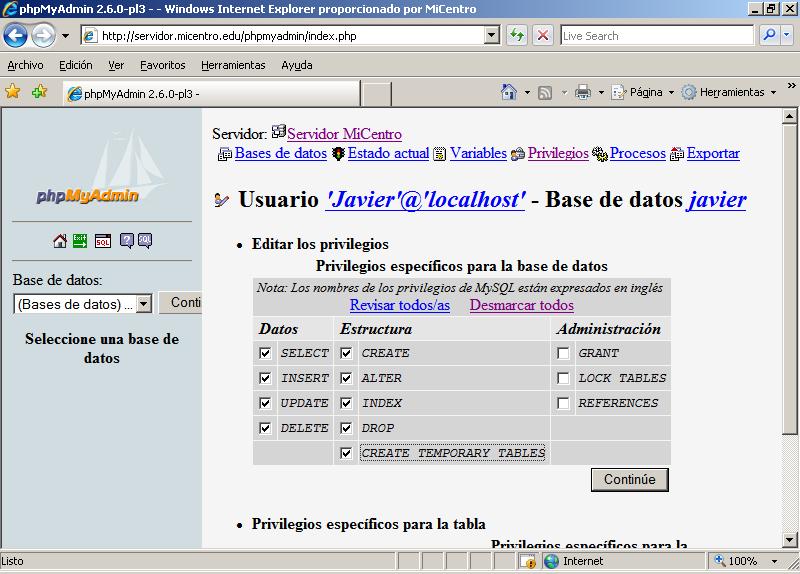The image size is (800, 574).
Task: Open the SQL query window icon
Action: (x=103, y=240)
